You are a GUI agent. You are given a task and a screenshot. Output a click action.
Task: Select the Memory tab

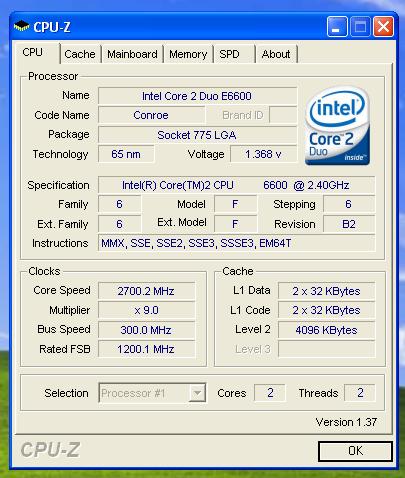[188, 54]
